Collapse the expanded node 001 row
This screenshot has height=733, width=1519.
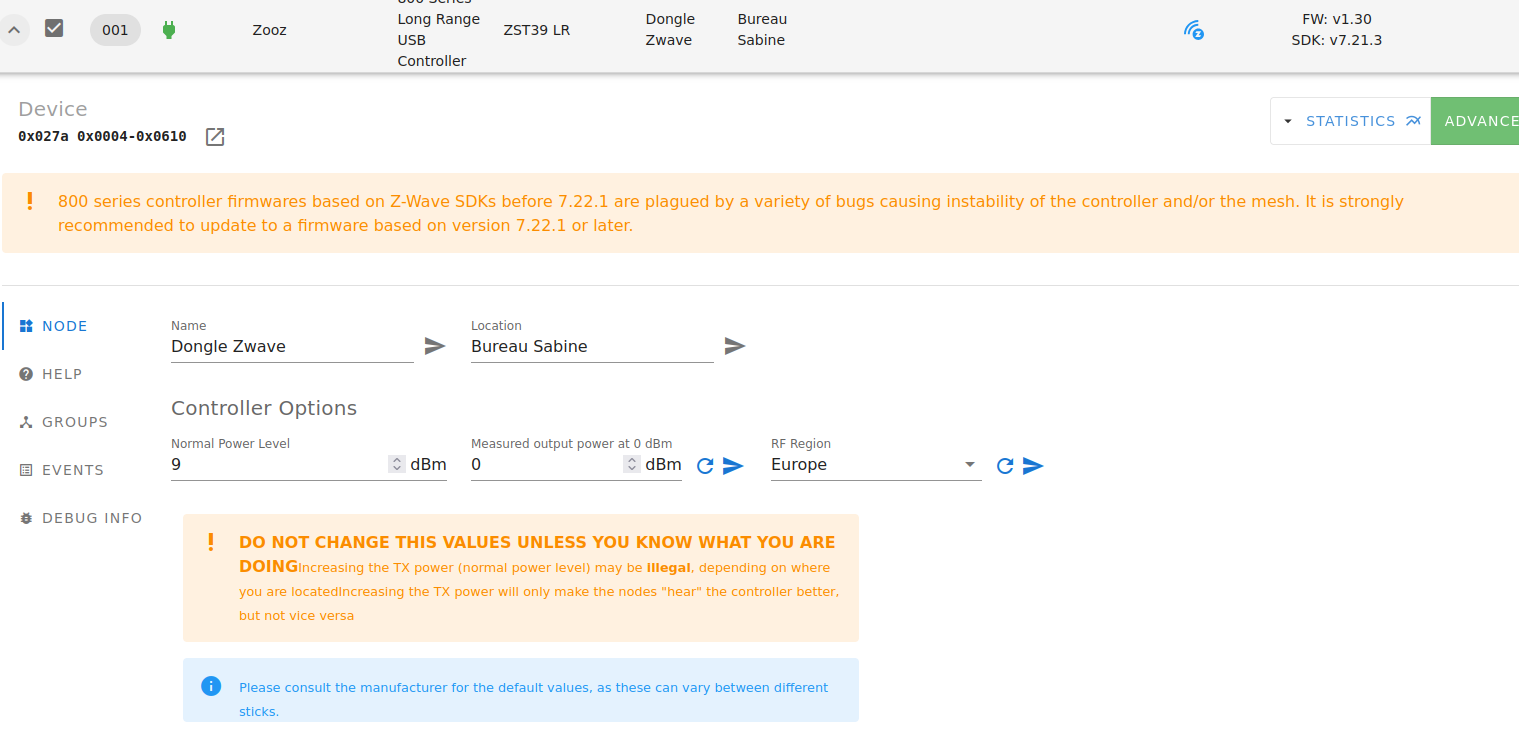14,30
